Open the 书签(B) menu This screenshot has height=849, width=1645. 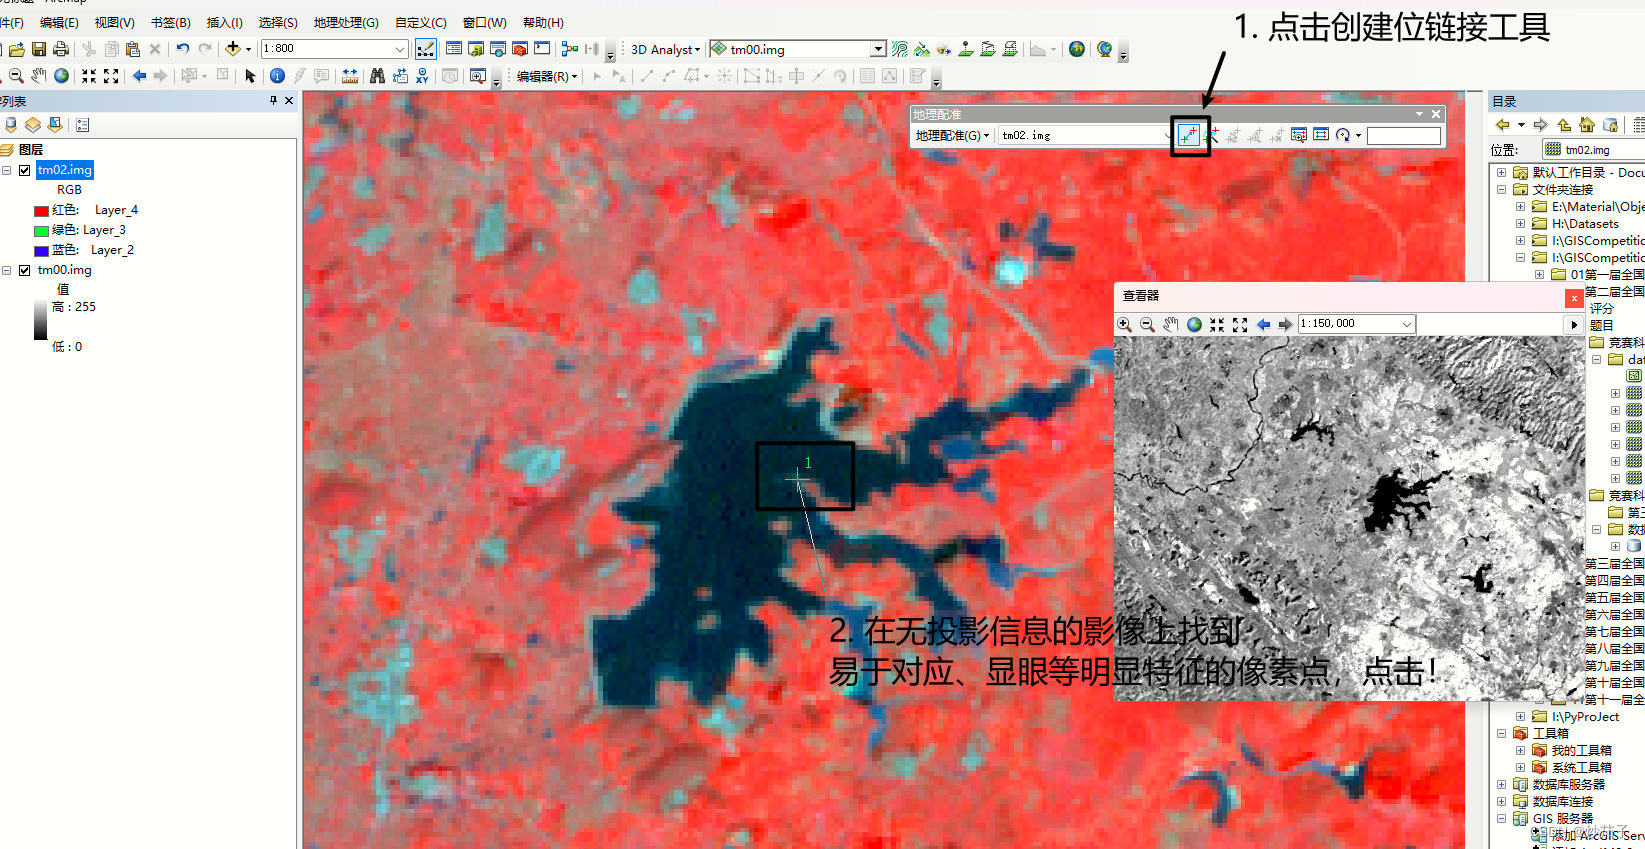pyautogui.click(x=170, y=22)
